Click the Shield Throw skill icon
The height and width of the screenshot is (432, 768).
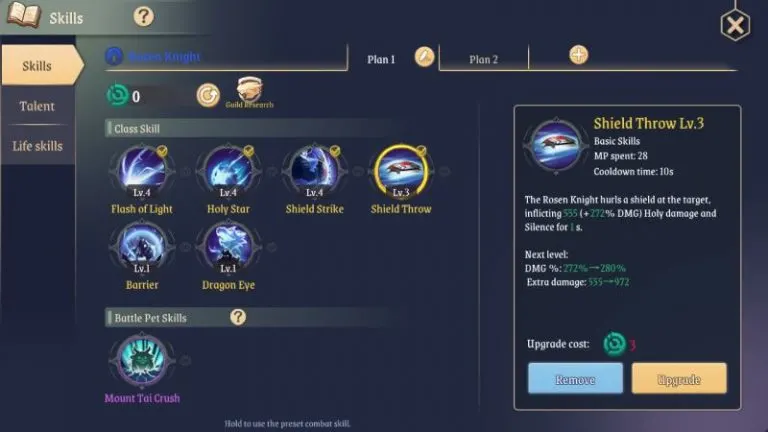401,171
